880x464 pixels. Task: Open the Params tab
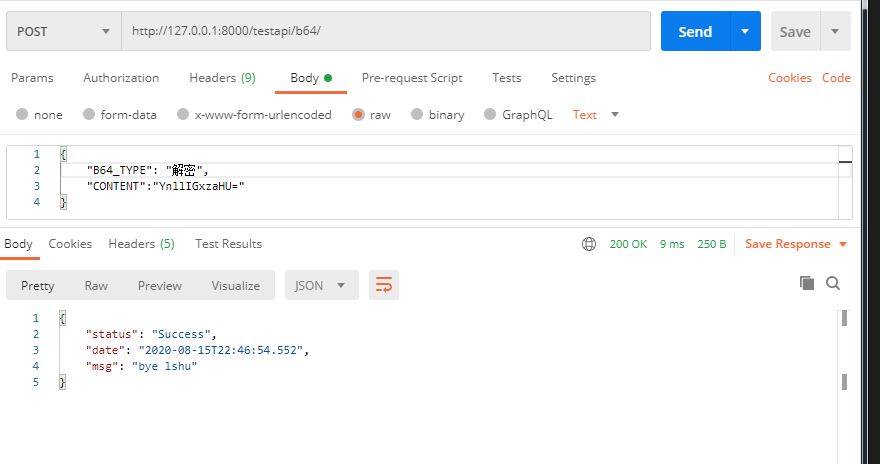[32, 78]
